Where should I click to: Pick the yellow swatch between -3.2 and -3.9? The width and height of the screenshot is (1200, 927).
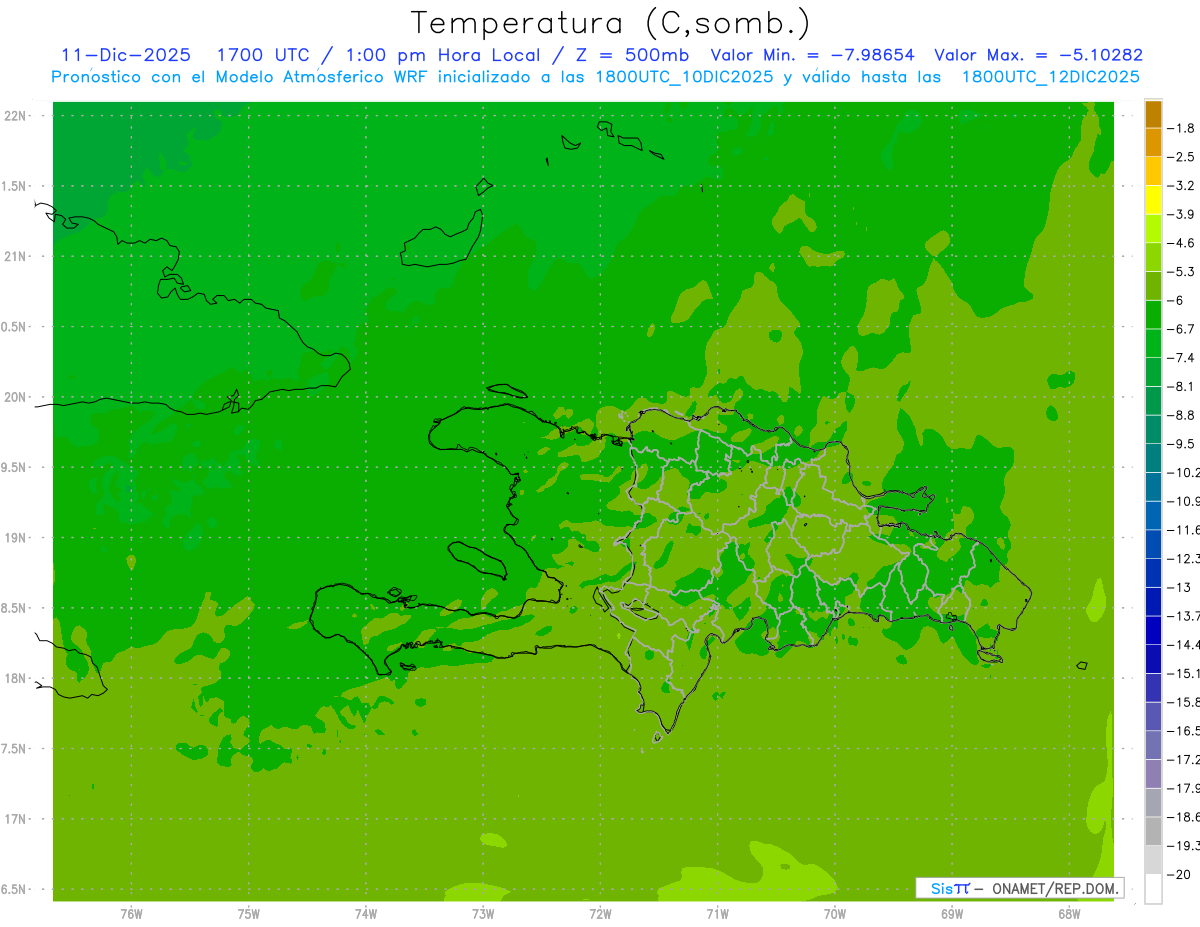coord(1153,200)
